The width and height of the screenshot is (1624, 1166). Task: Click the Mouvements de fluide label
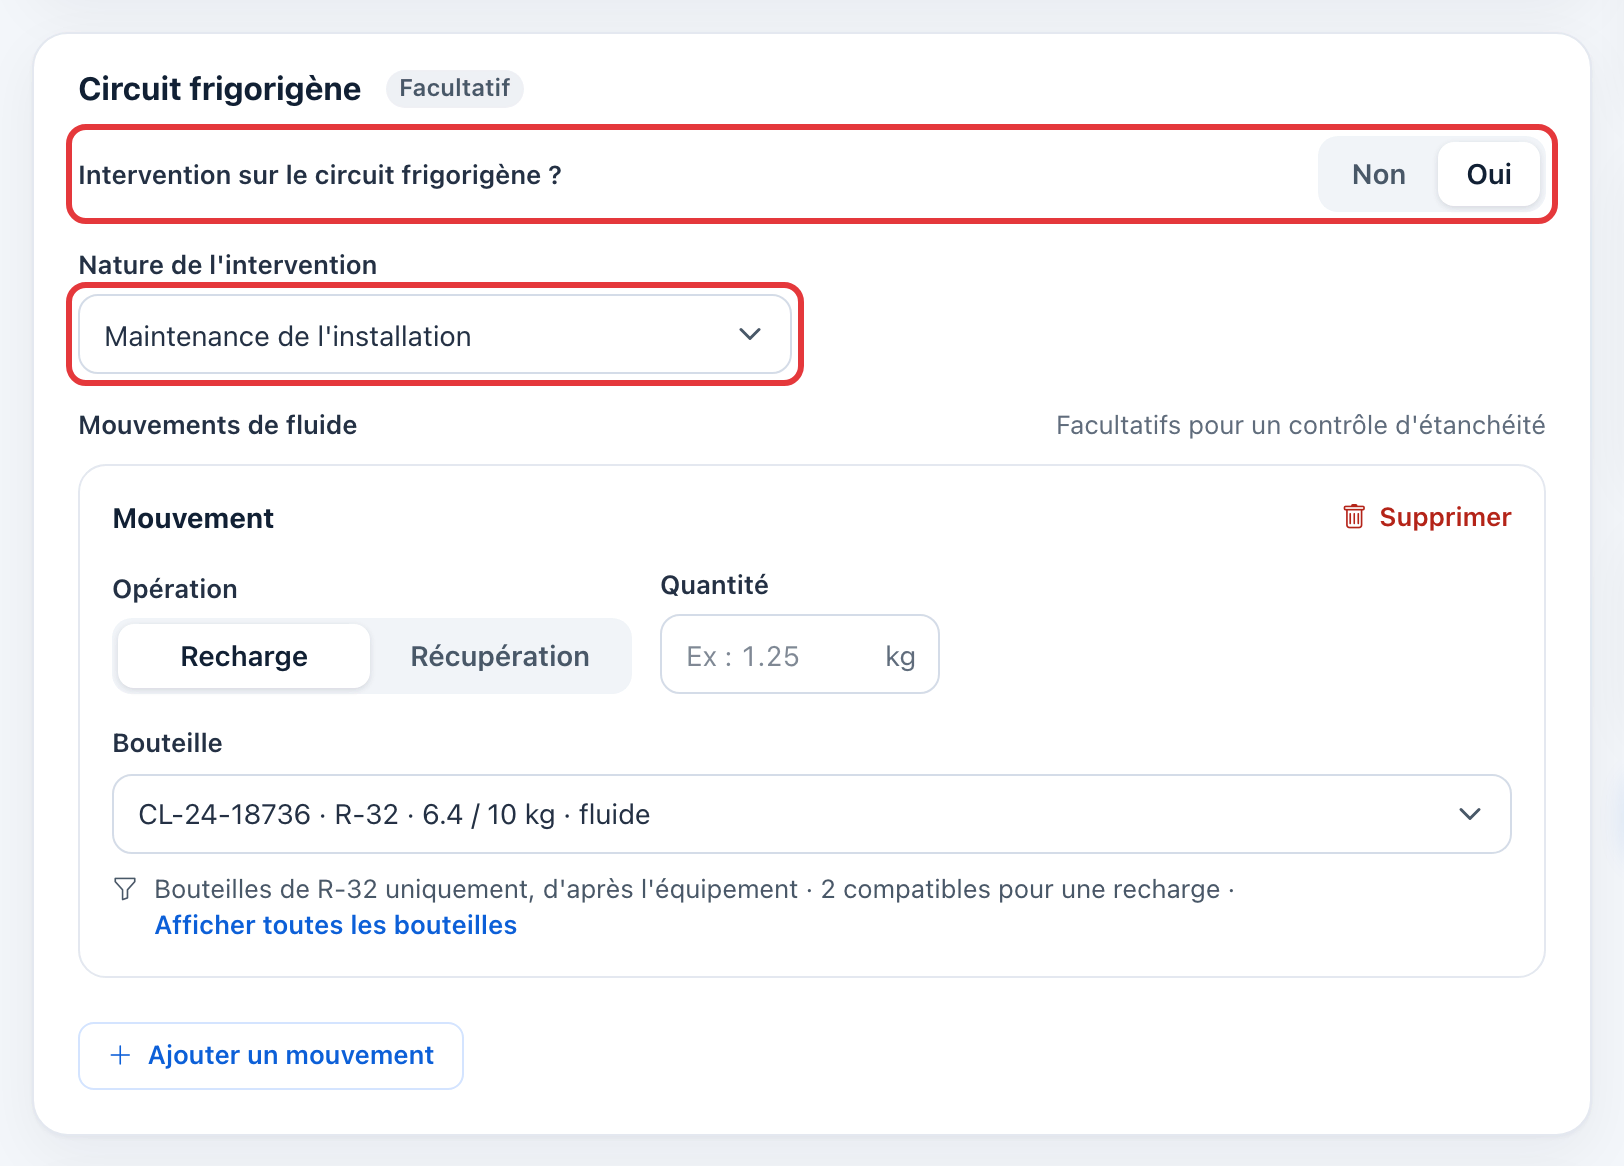pyautogui.click(x=218, y=425)
